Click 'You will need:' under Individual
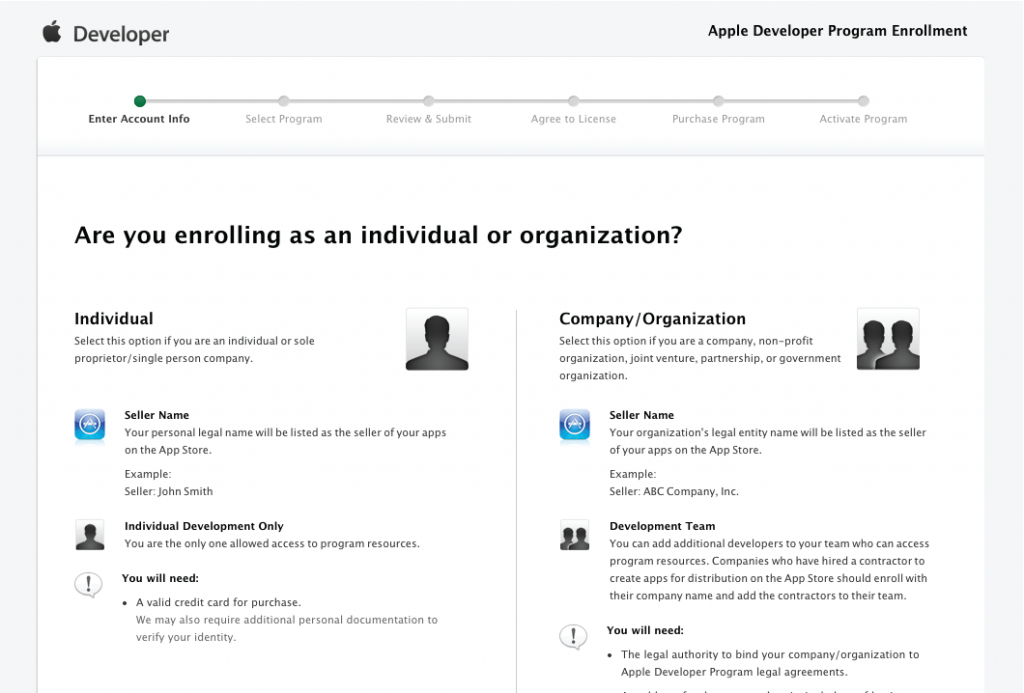1024x693 pixels. (160, 578)
